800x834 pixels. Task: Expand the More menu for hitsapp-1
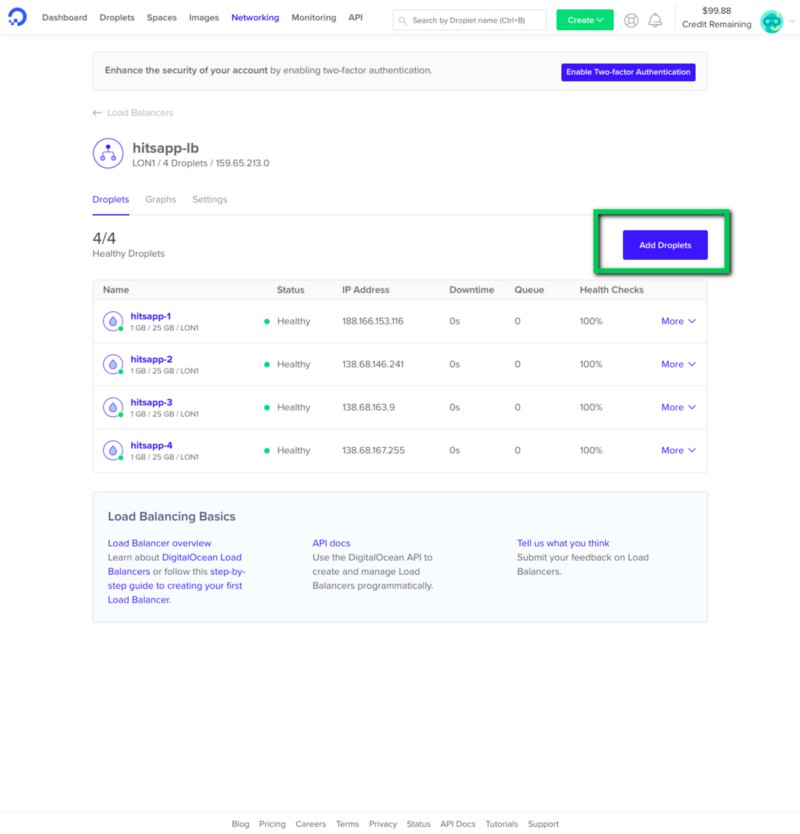[678, 321]
